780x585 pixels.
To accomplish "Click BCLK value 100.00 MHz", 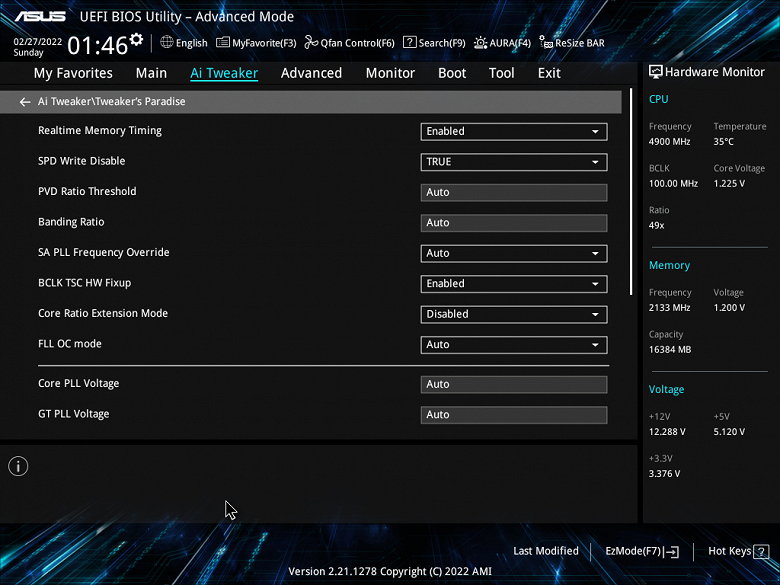I will [x=673, y=184].
